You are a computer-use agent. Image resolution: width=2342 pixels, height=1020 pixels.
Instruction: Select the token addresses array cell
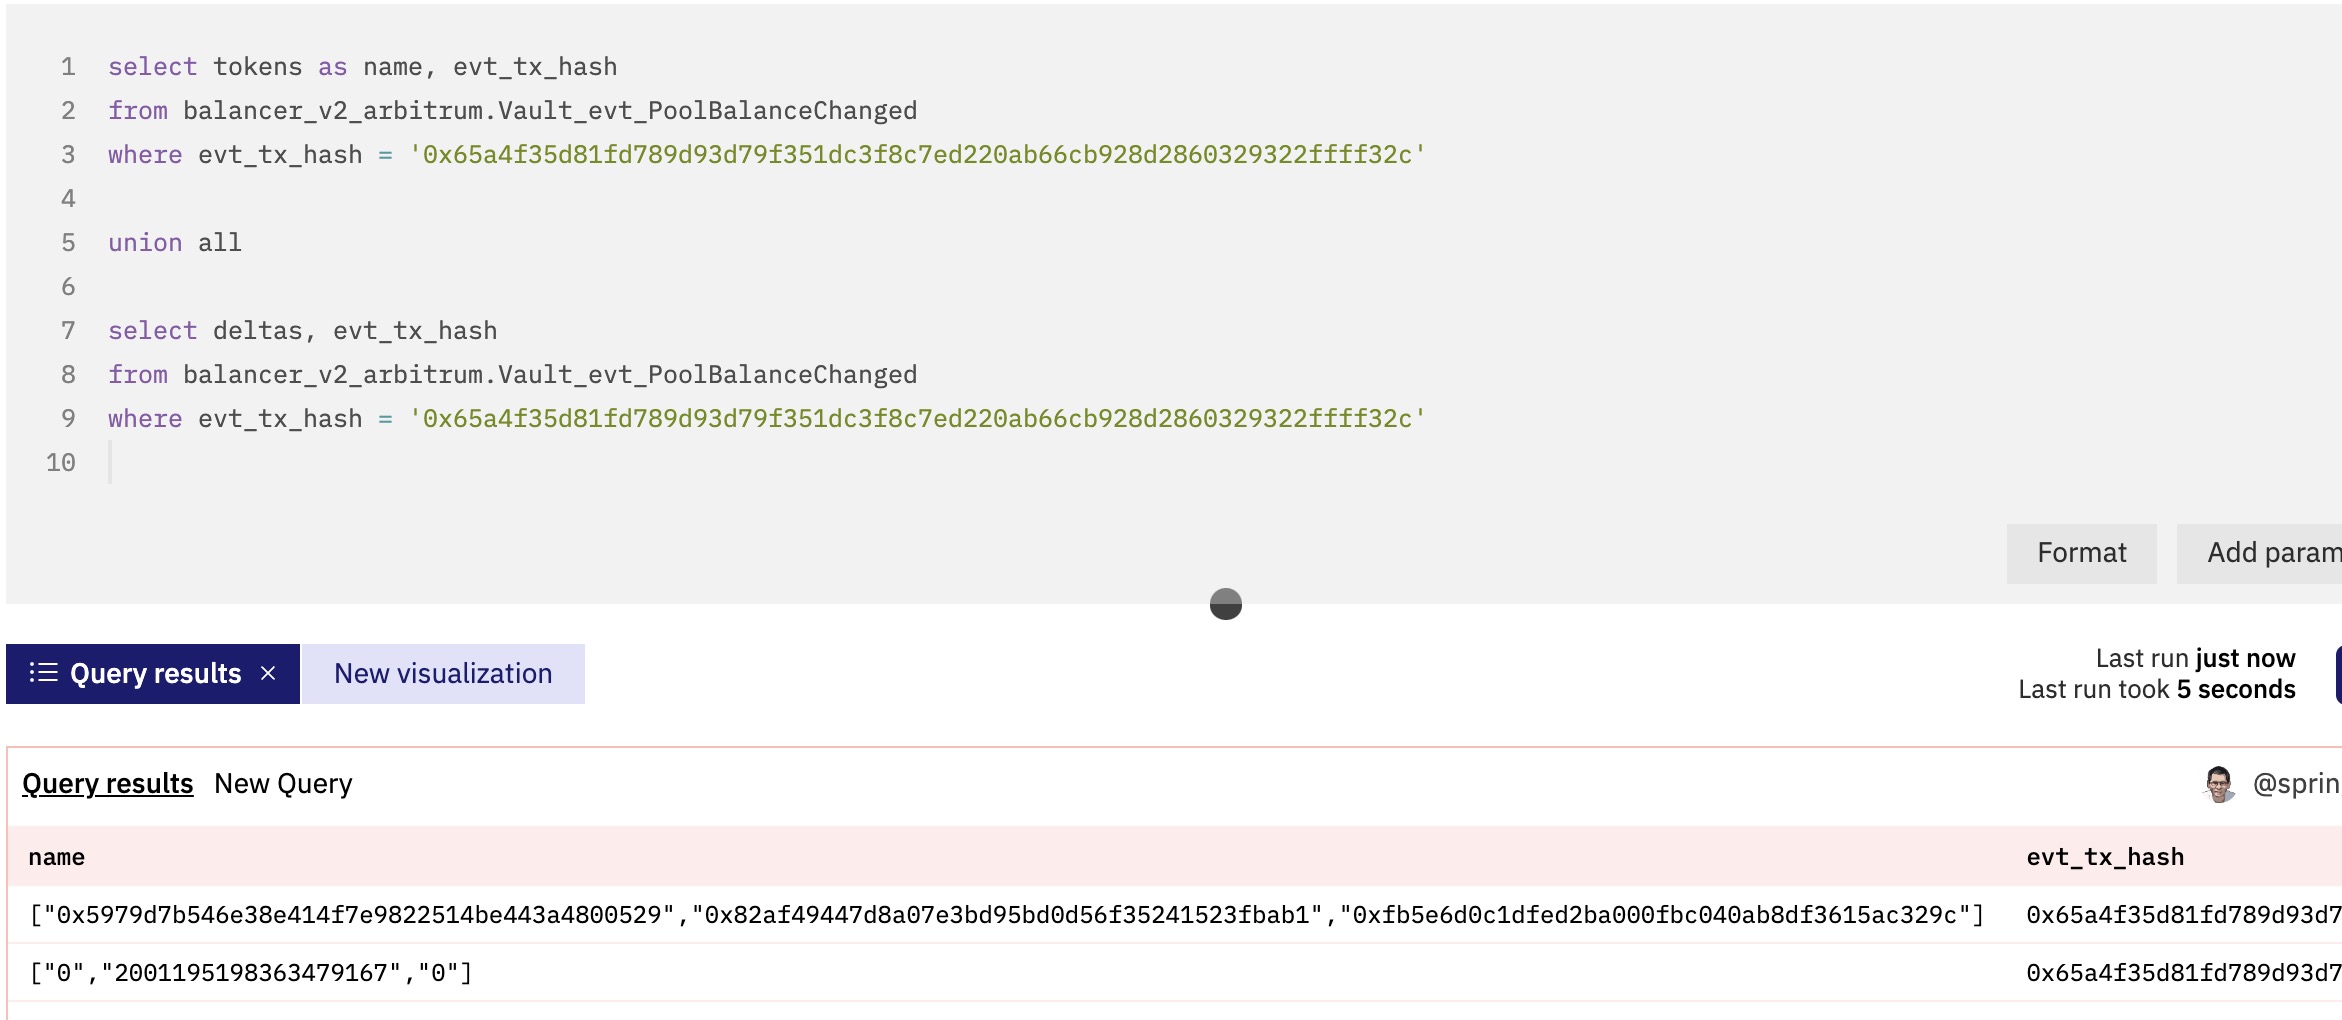[1006, 915]
